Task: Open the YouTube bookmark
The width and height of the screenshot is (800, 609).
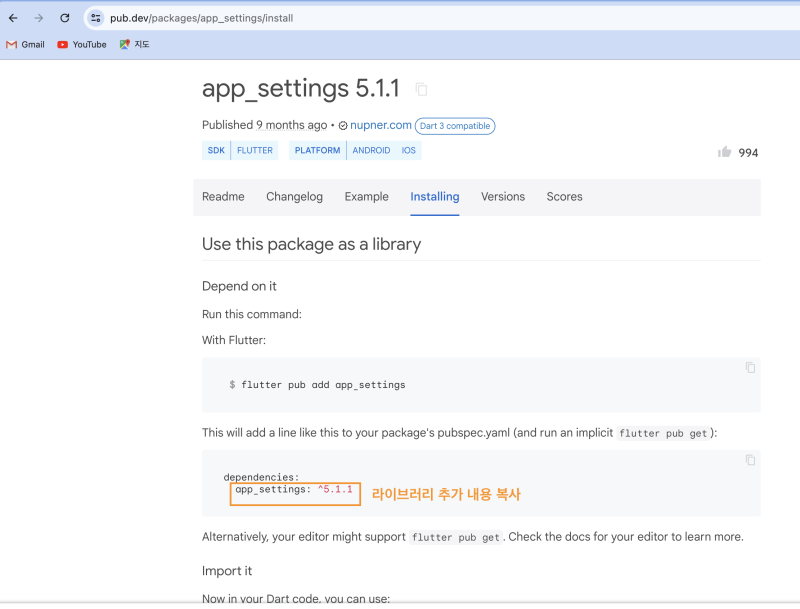Action: point(82,44)
